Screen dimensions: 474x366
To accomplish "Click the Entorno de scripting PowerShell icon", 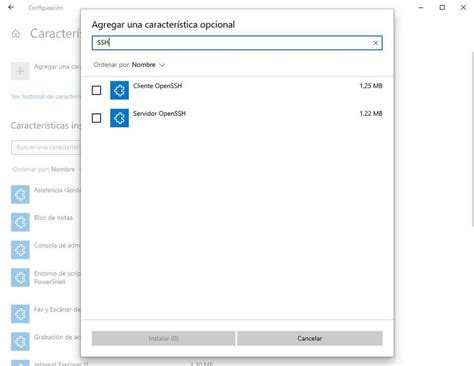I will pos(20,277).
